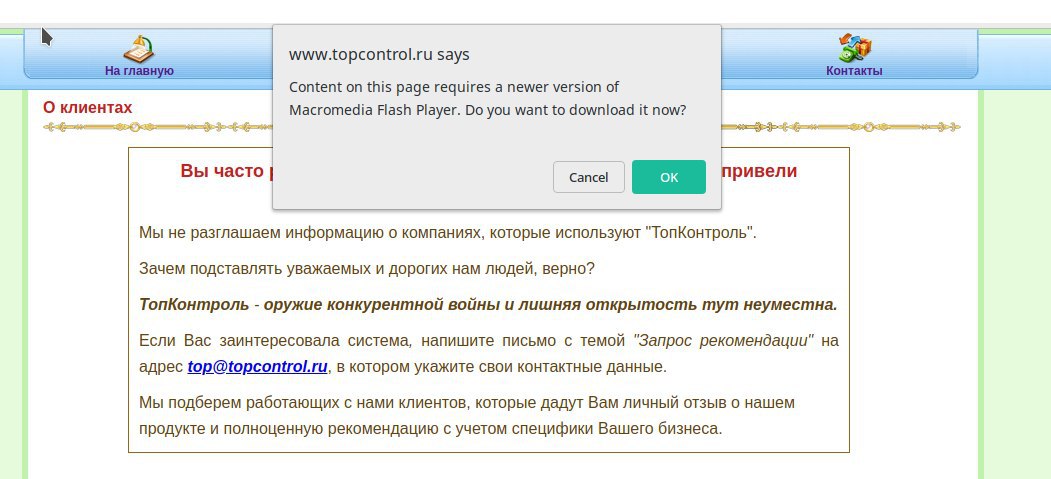This screenshot has width=1051, height=479.
Task: Click OK in the Flash Player dialog
Action: point(668,177)
